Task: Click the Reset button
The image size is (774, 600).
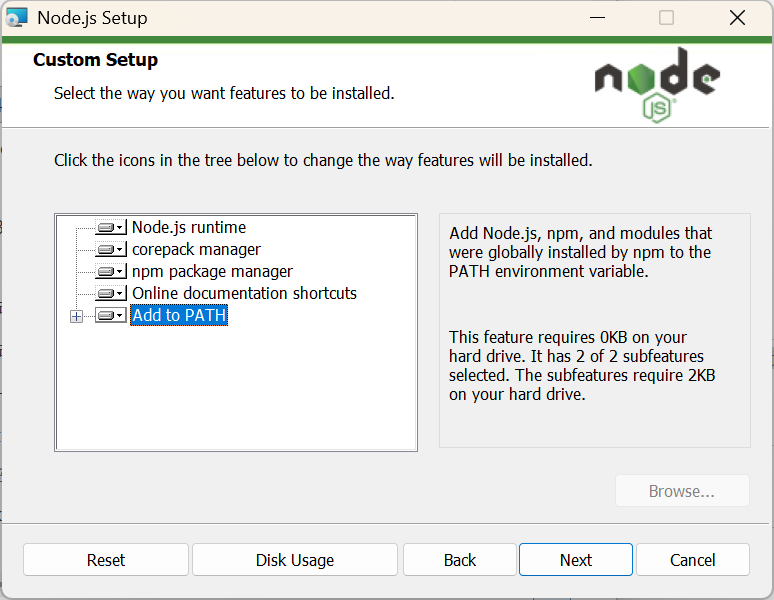Action: pos(106,560)
